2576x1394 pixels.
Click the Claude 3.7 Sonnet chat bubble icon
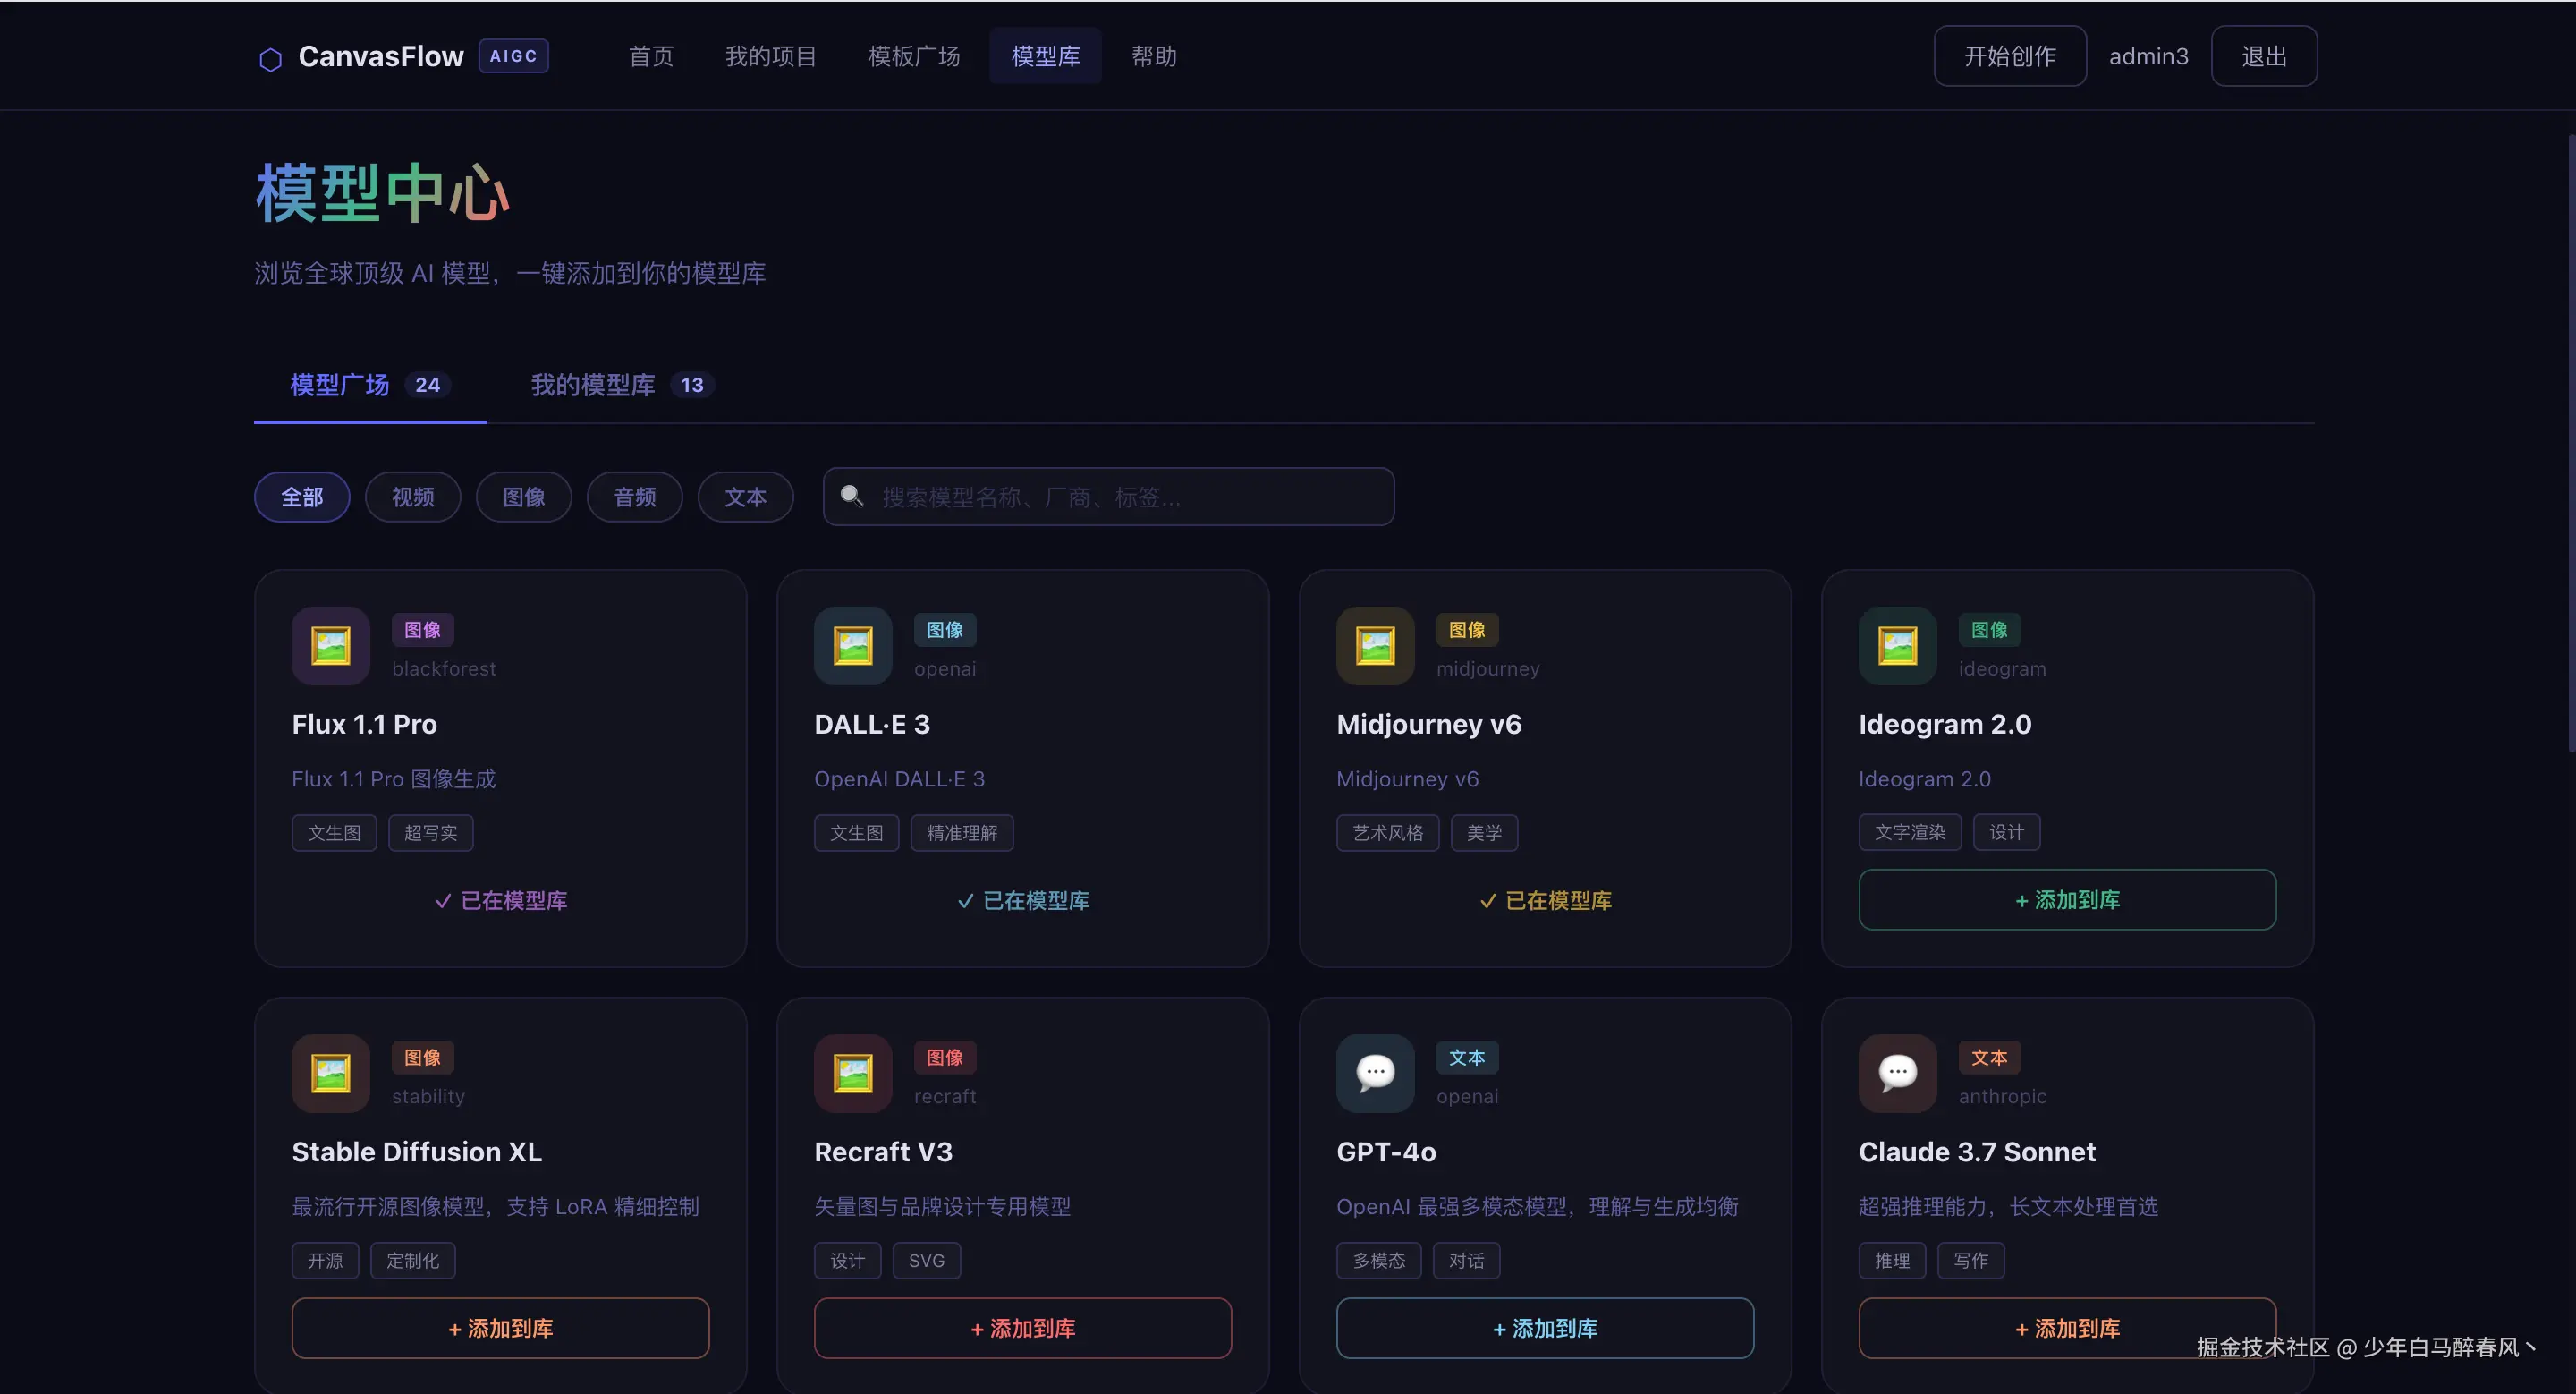coord(1898,1074)
